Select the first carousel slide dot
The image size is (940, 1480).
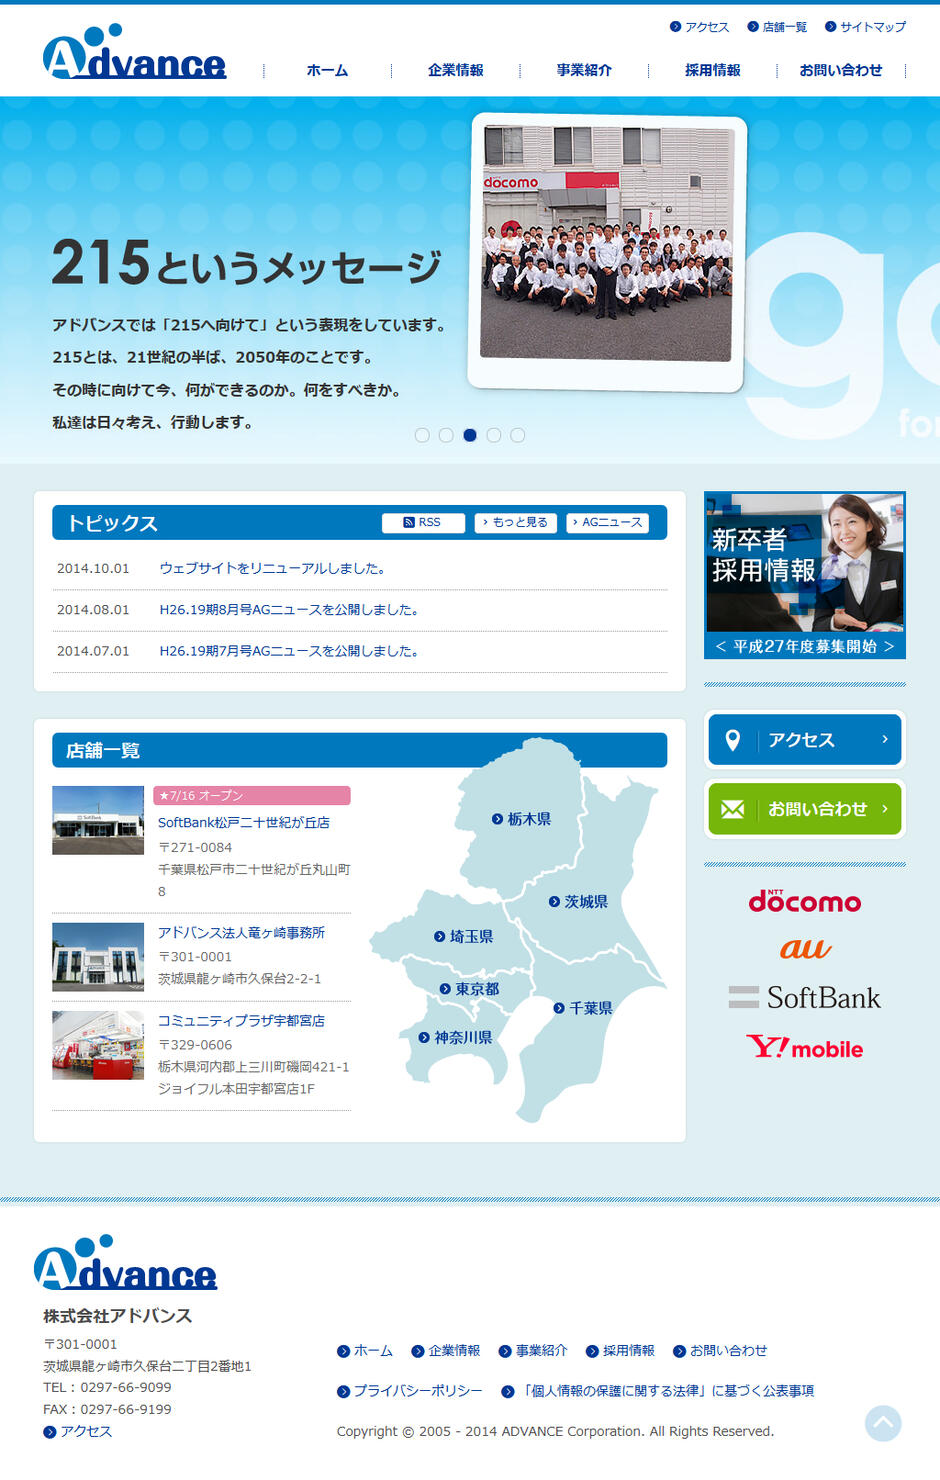click(422, 435)
